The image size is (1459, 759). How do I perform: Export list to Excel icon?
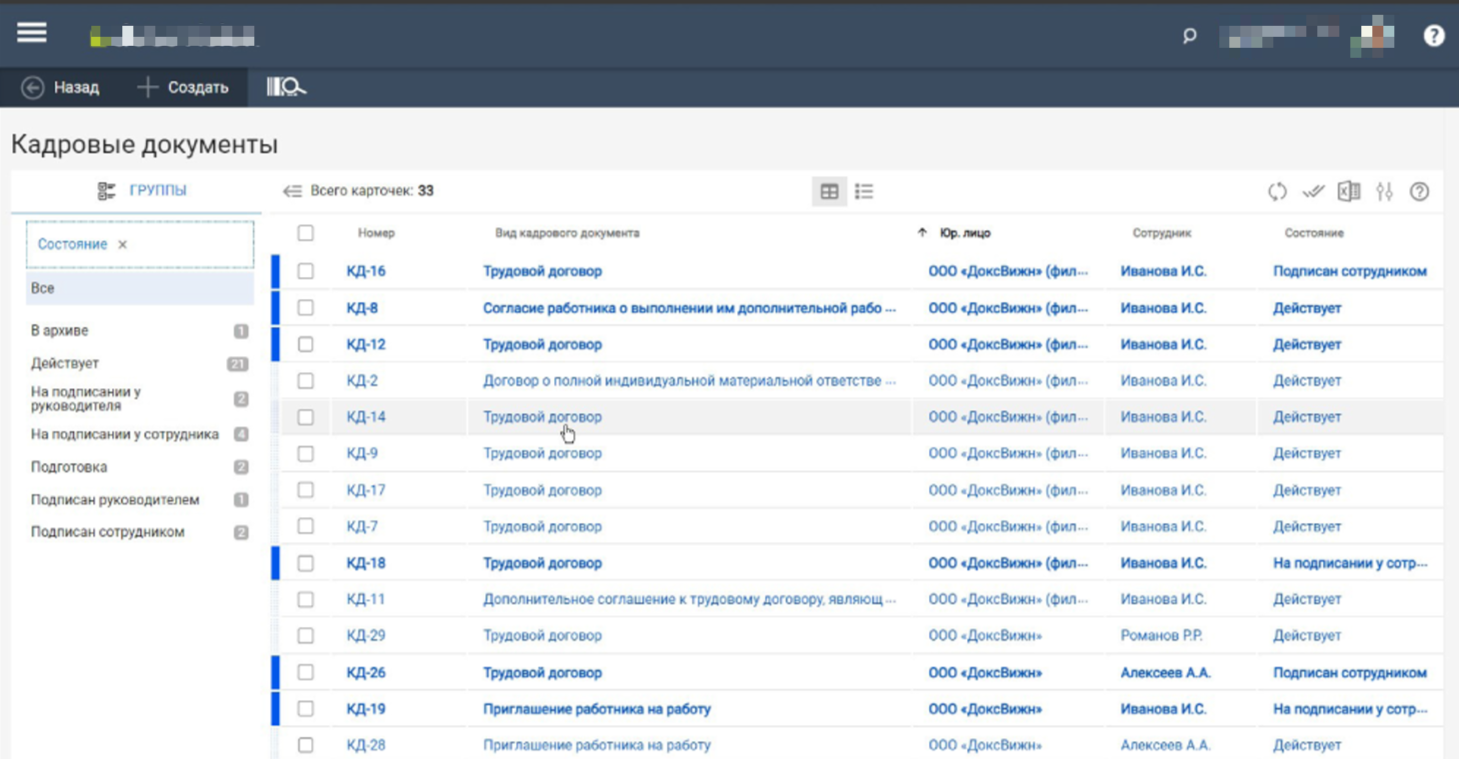(1349, 191)
